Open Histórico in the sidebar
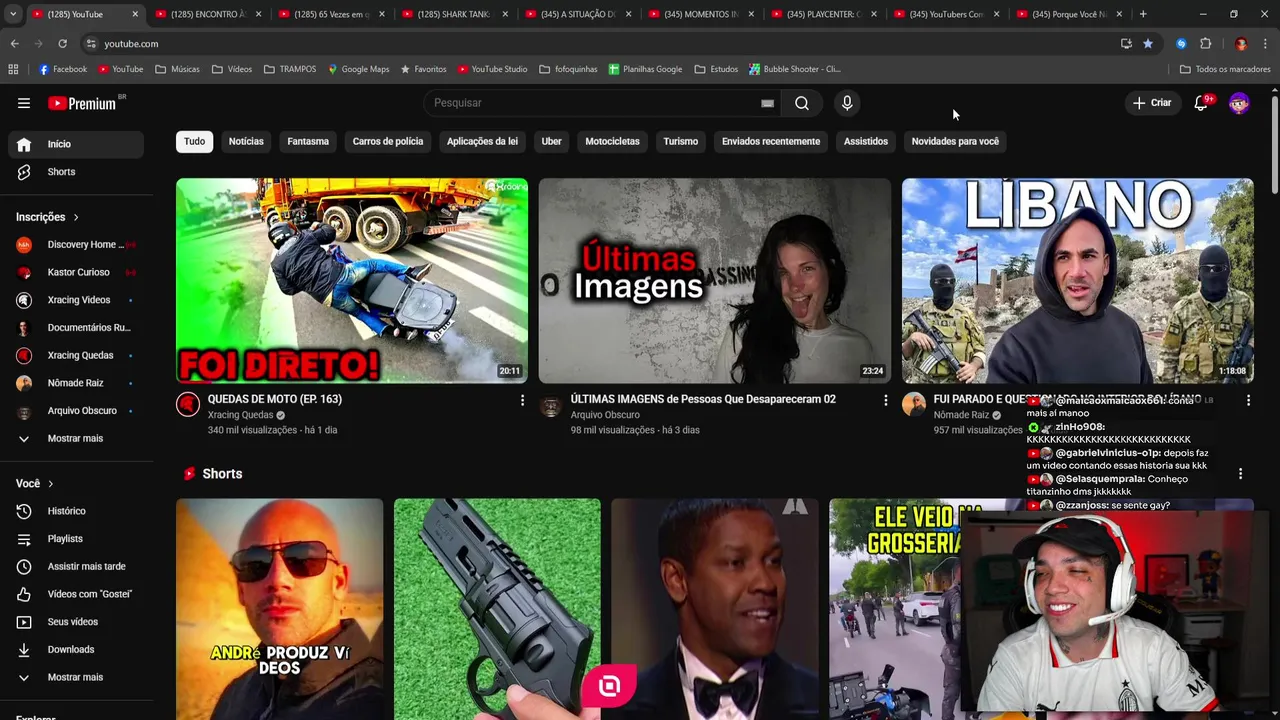 click(76, 511)
